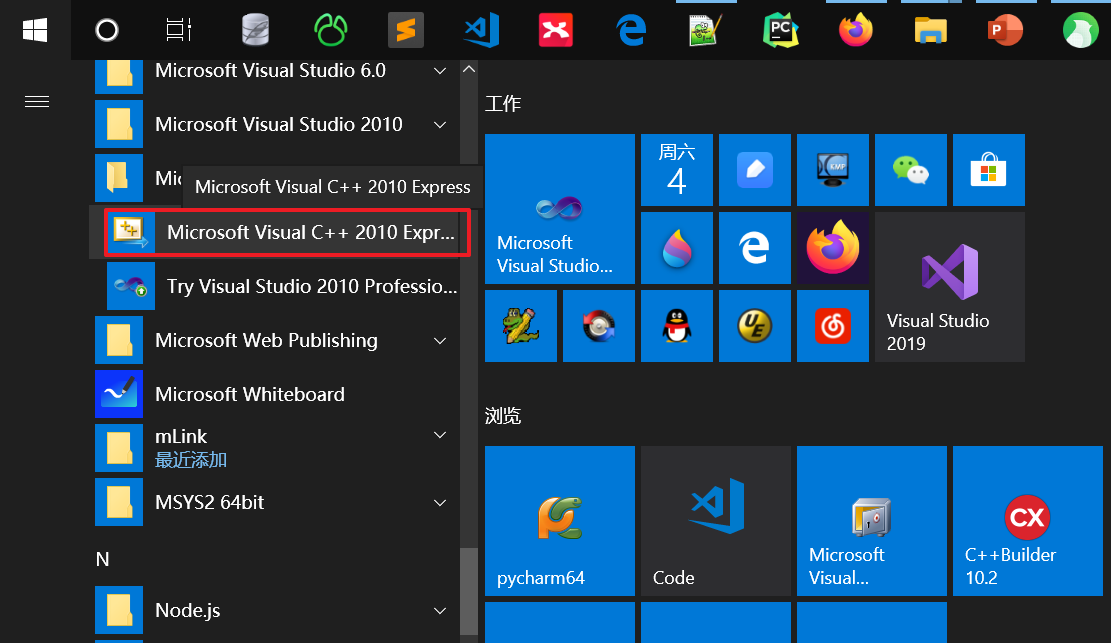
Task: Open the QQ penguin tile
Action: 677,326
